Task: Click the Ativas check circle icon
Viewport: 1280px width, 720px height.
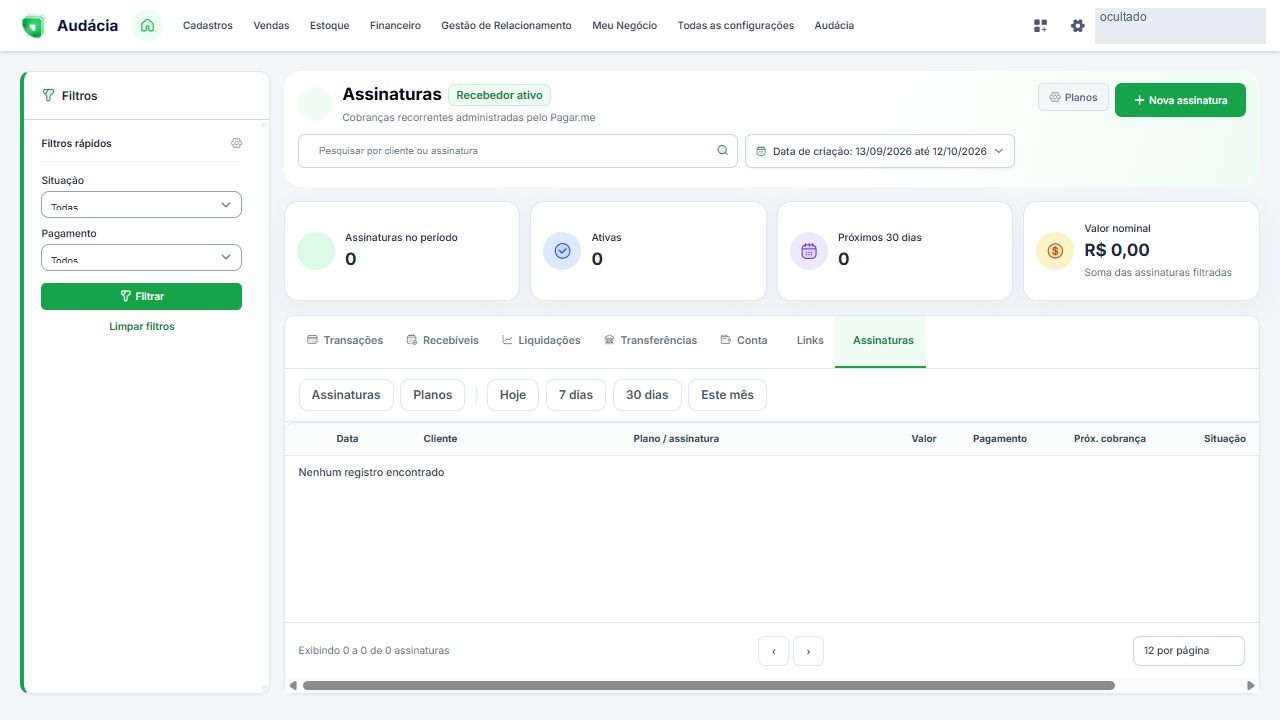Action: [562, 251]
